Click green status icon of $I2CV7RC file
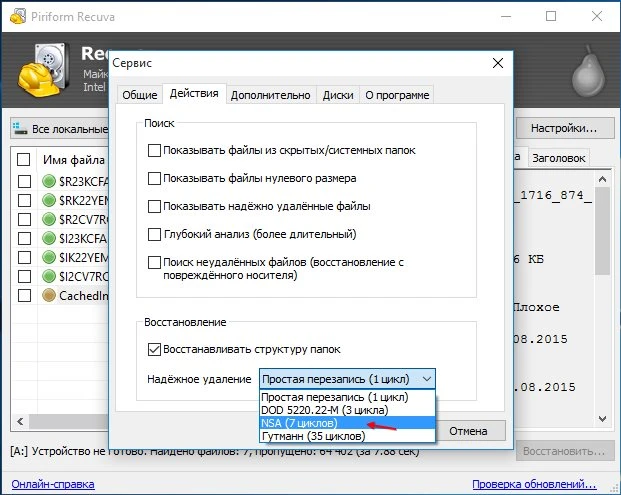The width and height of the screenshot is (621, 495). [x=50, y=277]
